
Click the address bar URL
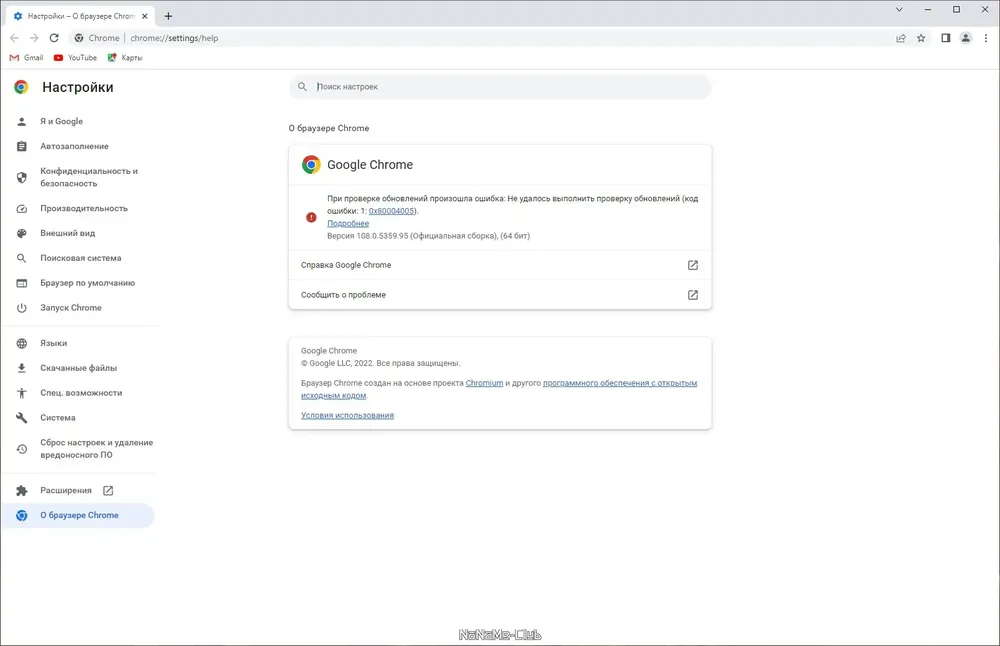point(174,38)
